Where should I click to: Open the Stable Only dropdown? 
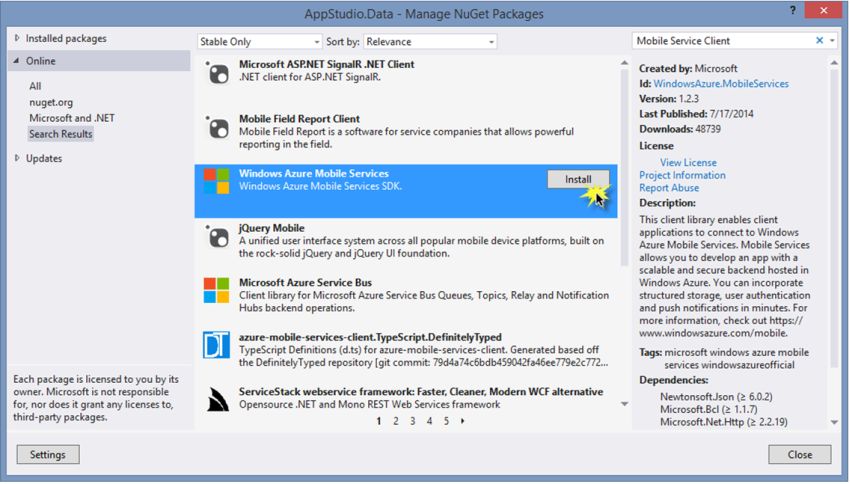pyautogui.click(x=259, y=42)
